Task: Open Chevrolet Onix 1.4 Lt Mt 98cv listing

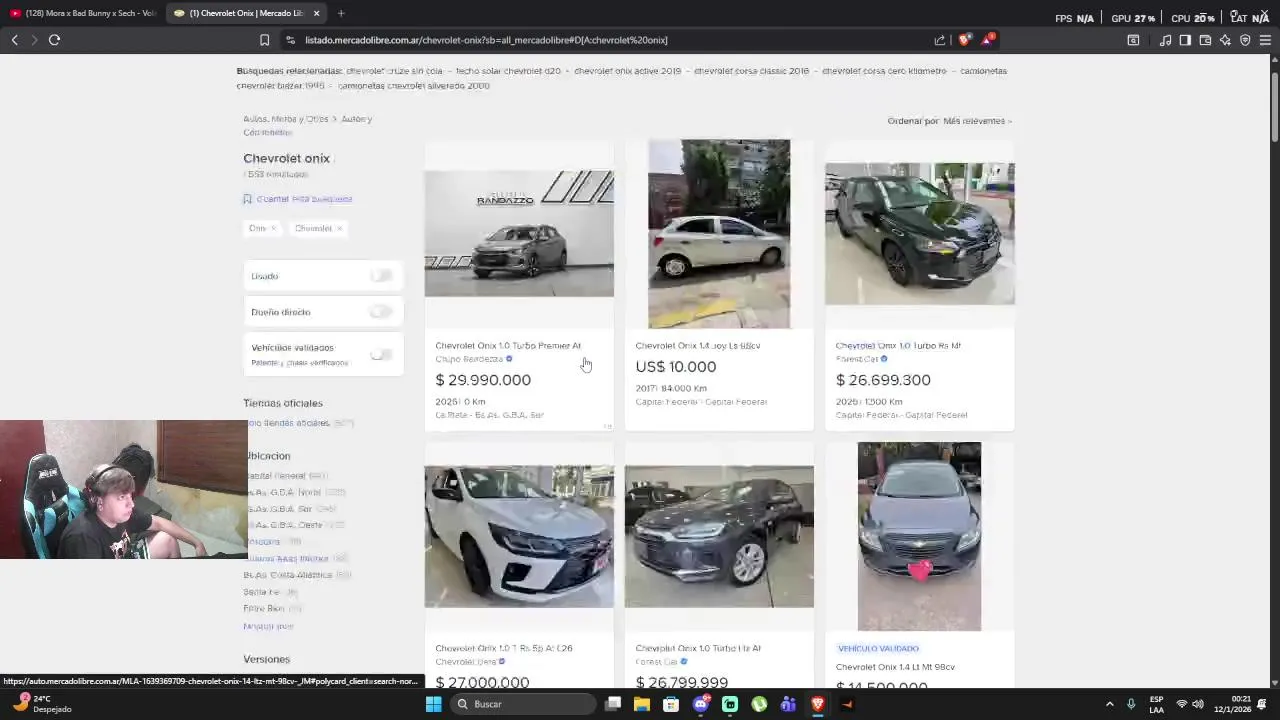Action: (x=895, y=667)
